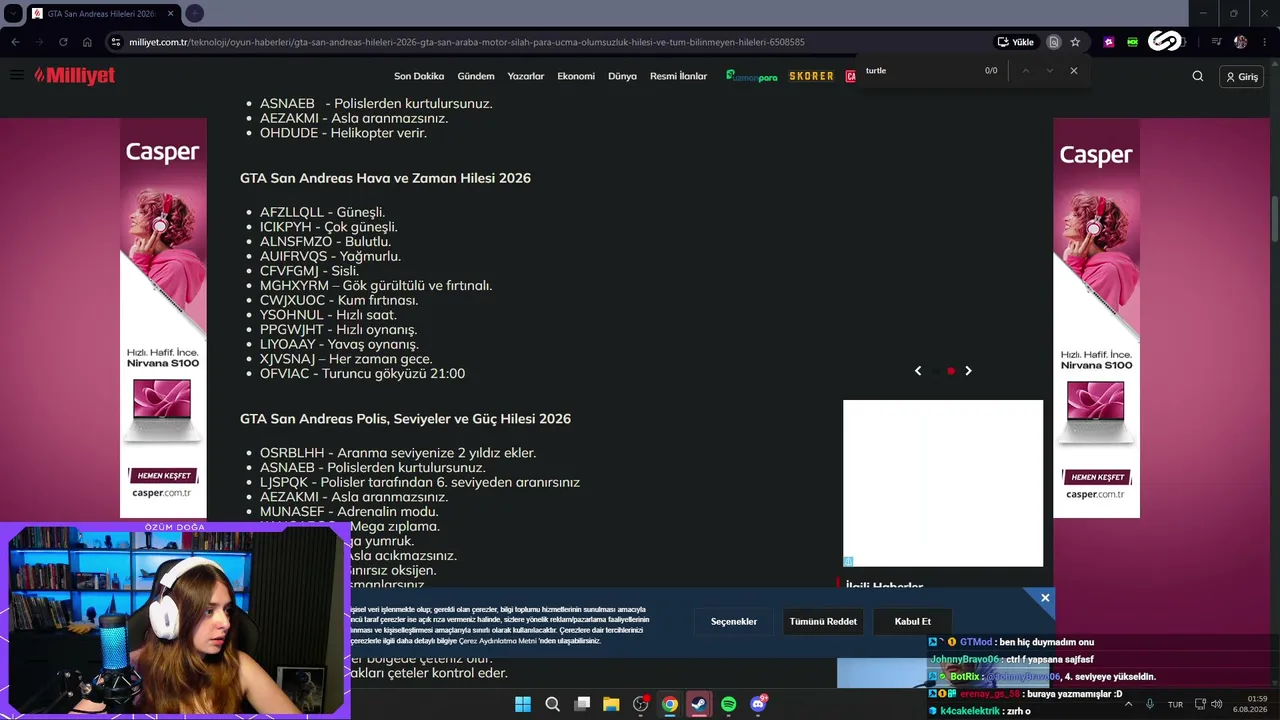Go to next find result
The image size is (1280, 720).
[x=1049, y=71]
